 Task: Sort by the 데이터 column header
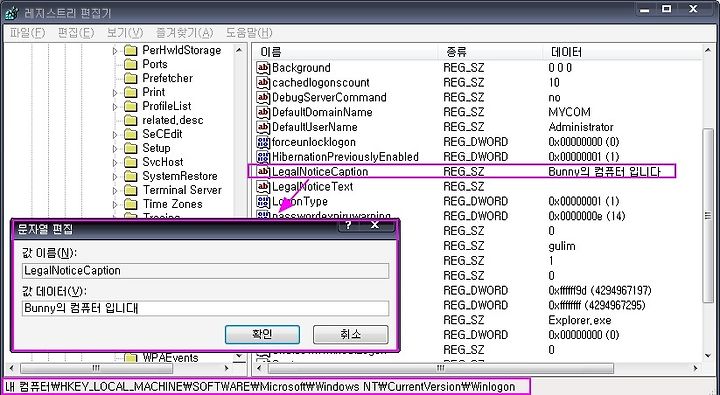tap(624, 52)
